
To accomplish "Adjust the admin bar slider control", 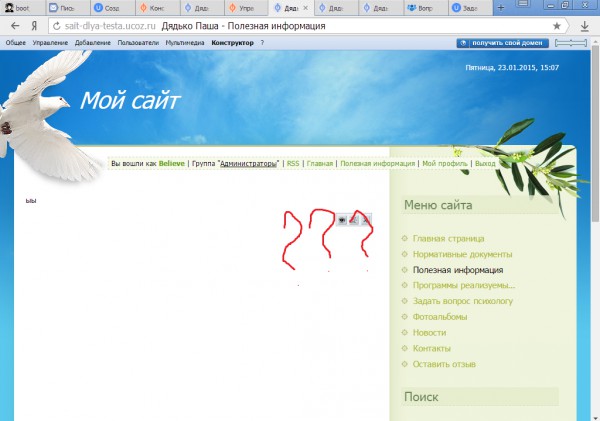I will (571, 43).
